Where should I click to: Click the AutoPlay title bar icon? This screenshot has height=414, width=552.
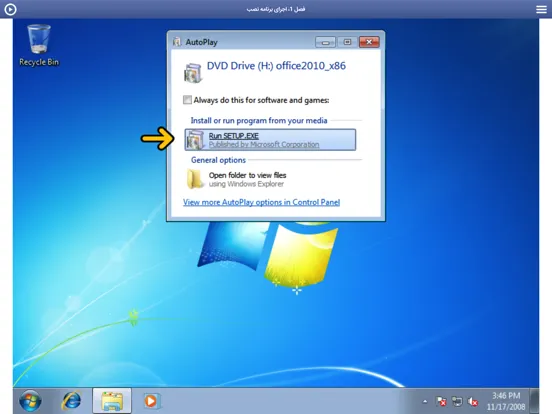tap(177, 42)
